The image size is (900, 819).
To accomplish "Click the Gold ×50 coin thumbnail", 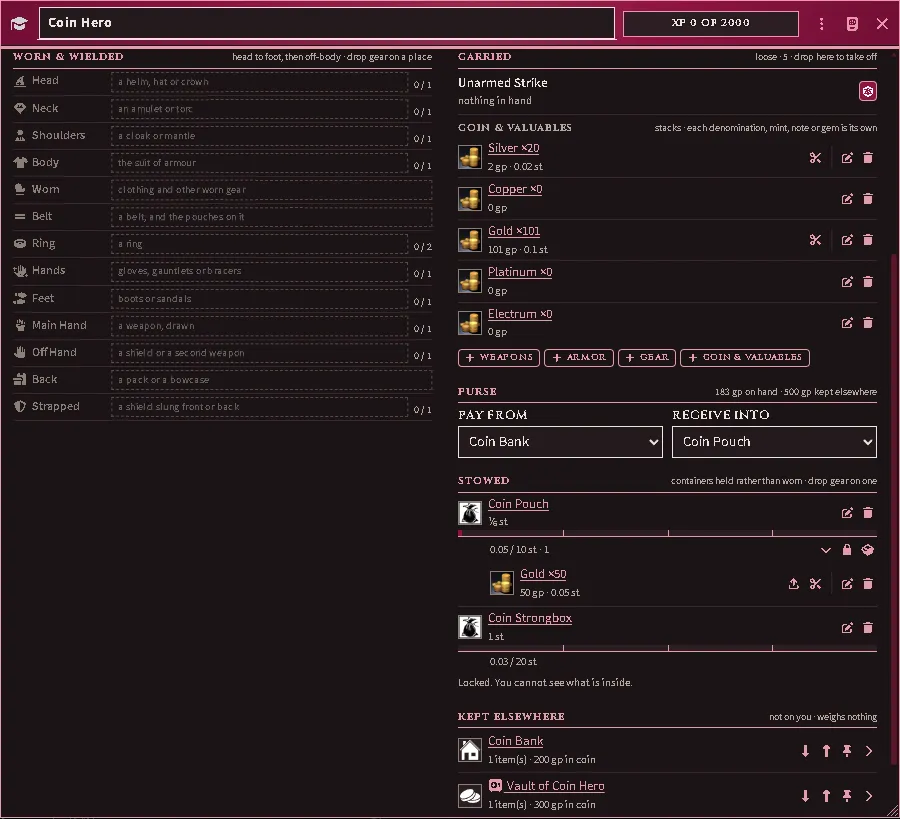I will pos(502,583).
